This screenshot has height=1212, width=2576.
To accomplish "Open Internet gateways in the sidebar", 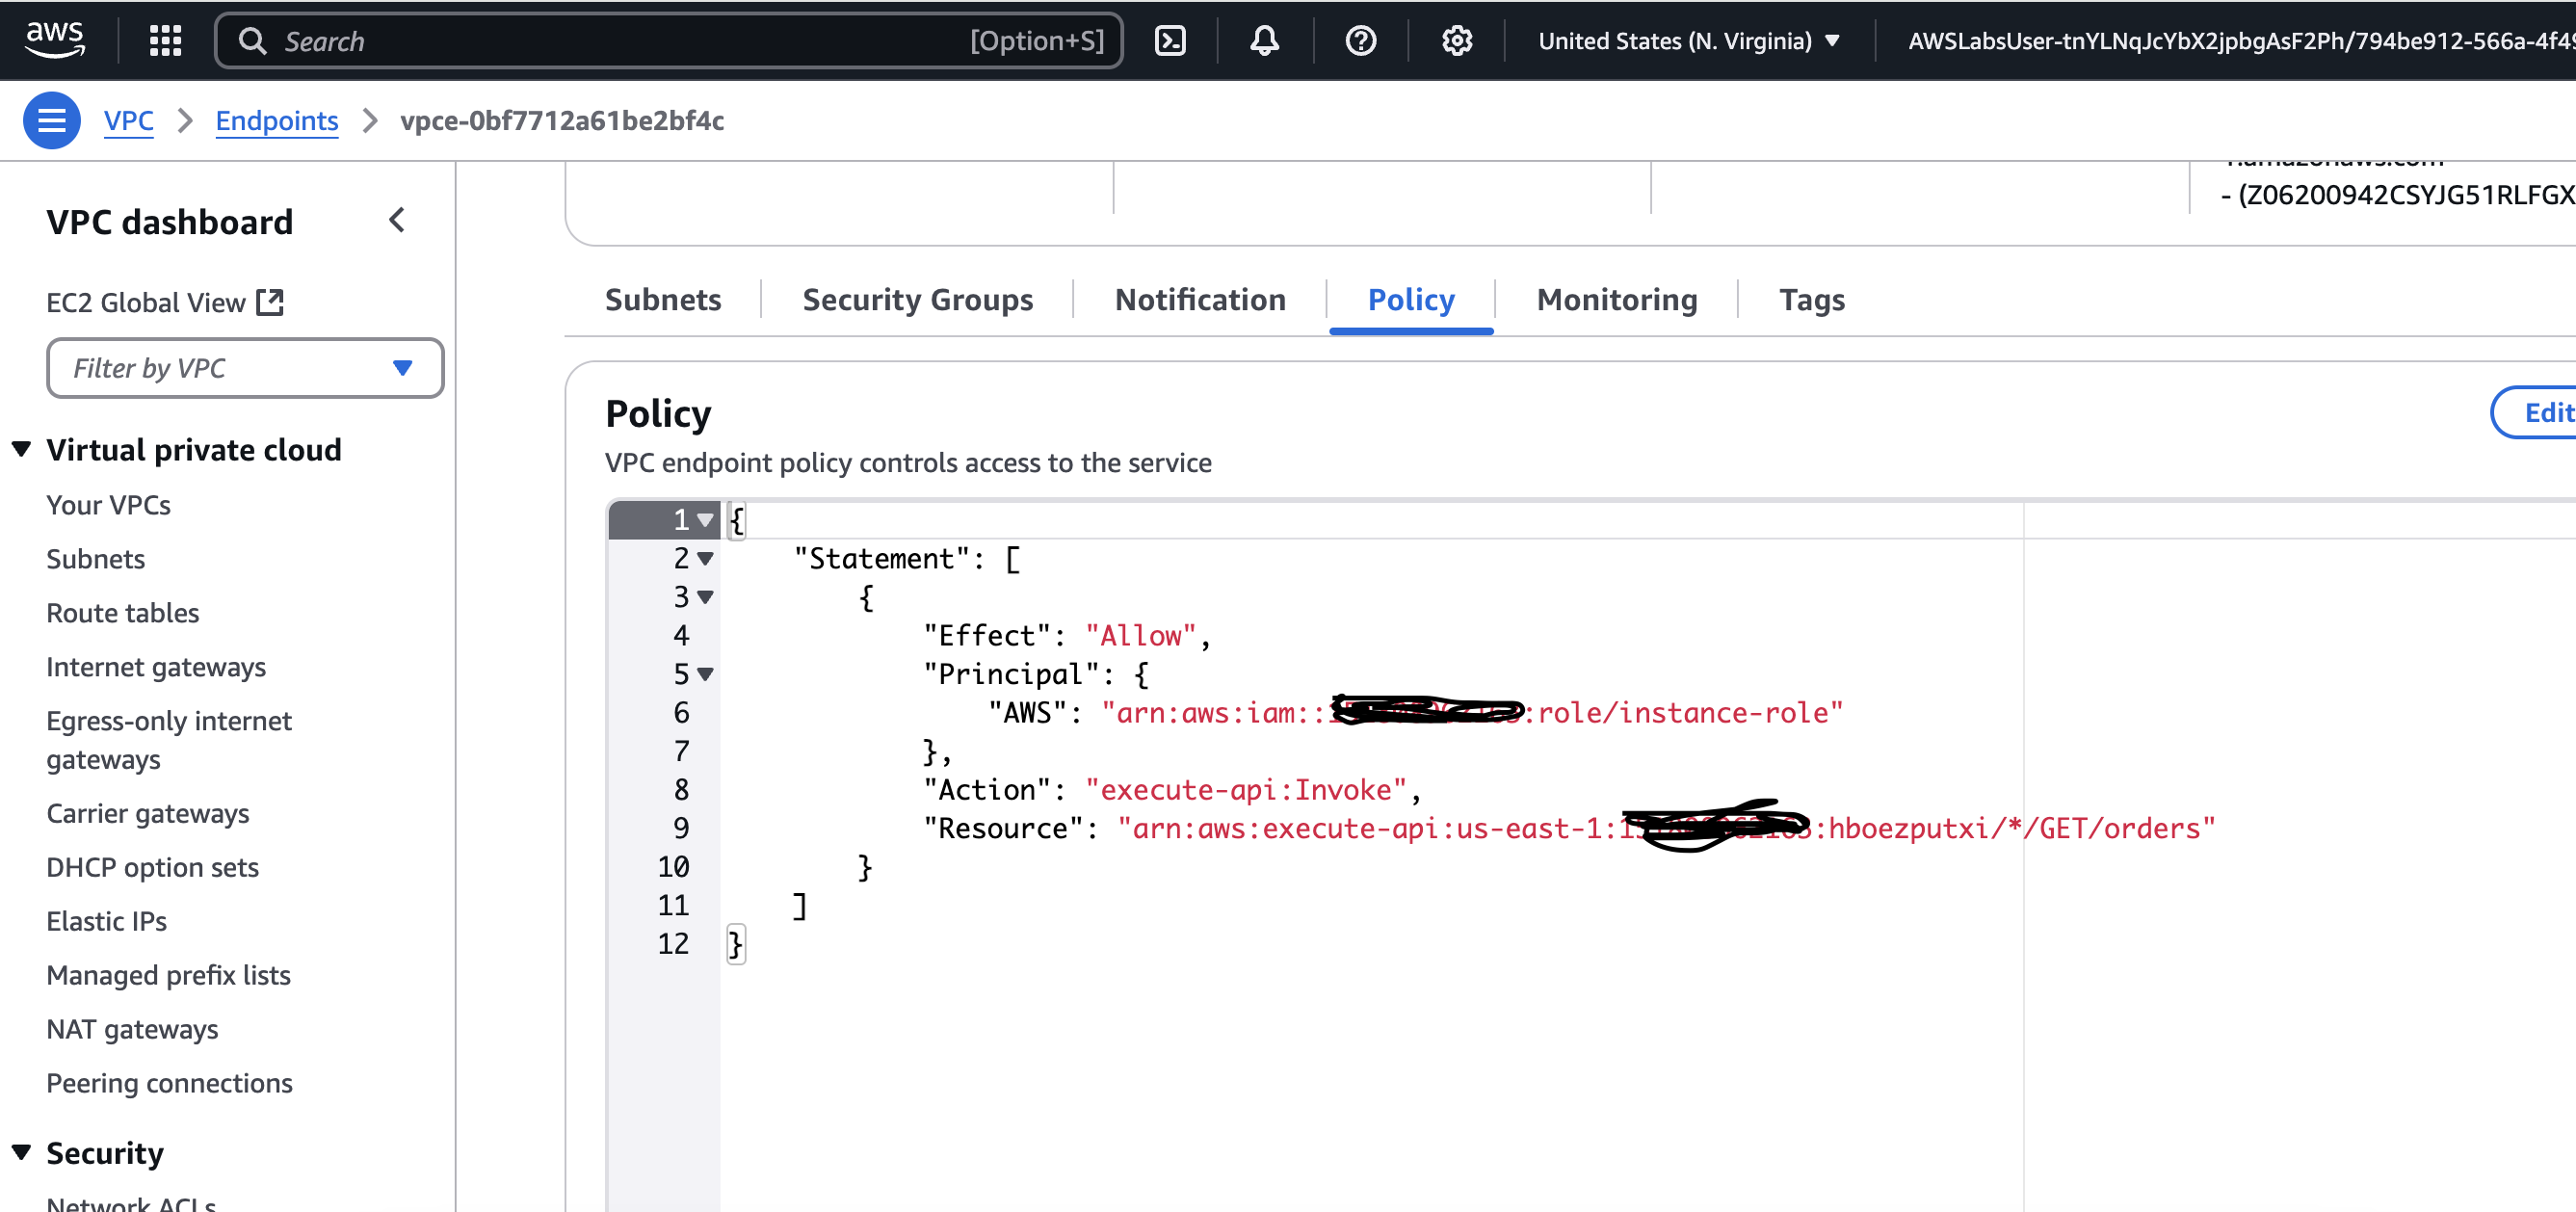I will tap(156, 667).
